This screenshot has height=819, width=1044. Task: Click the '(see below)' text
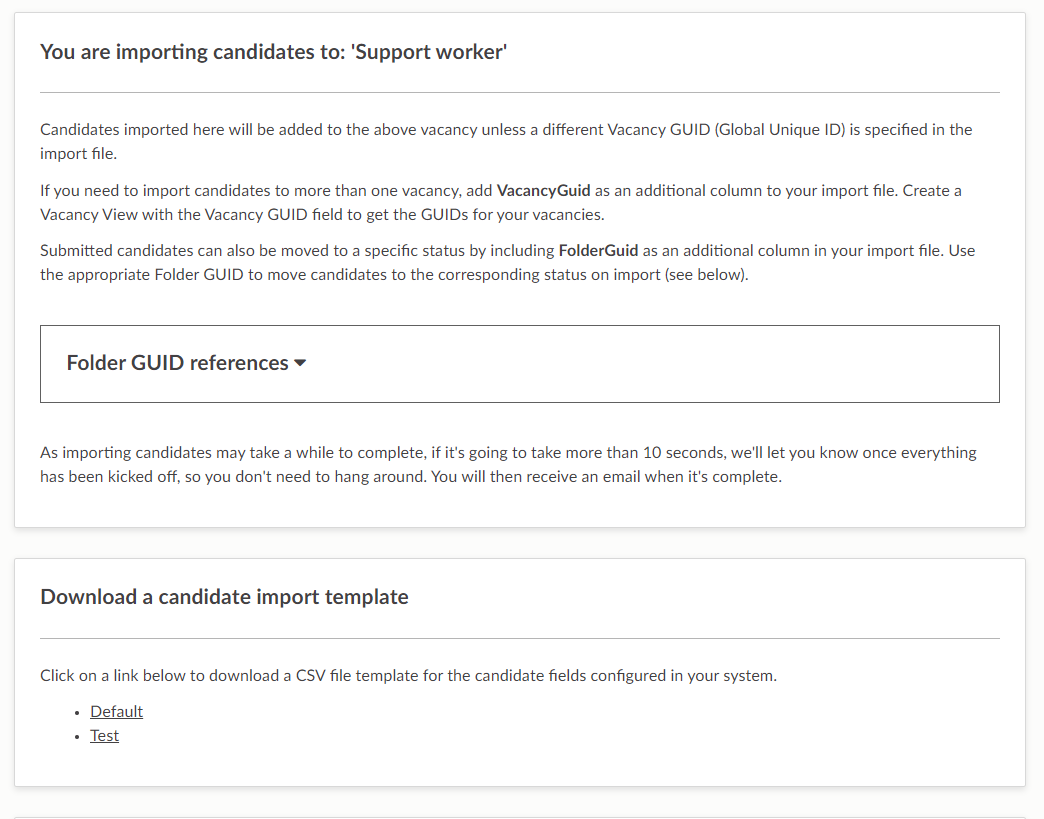coord(705,274)
